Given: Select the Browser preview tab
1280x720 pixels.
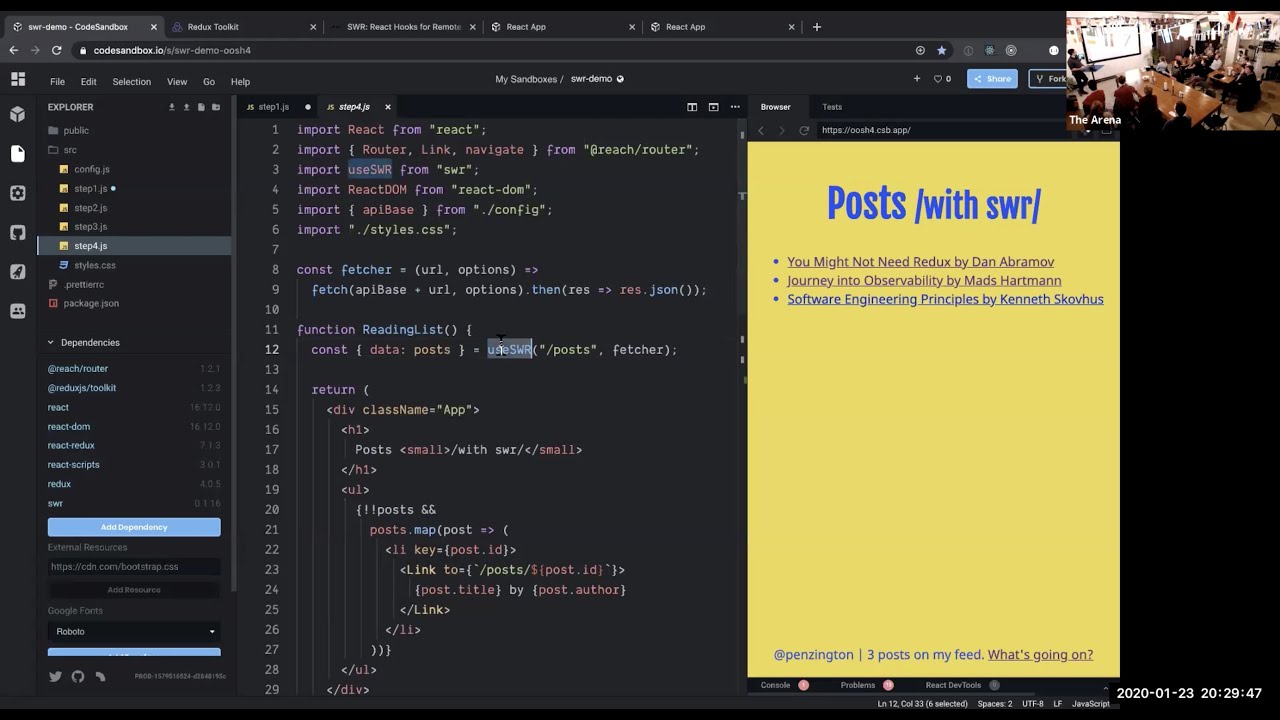Looking at the screenshot, I should 775,107.
